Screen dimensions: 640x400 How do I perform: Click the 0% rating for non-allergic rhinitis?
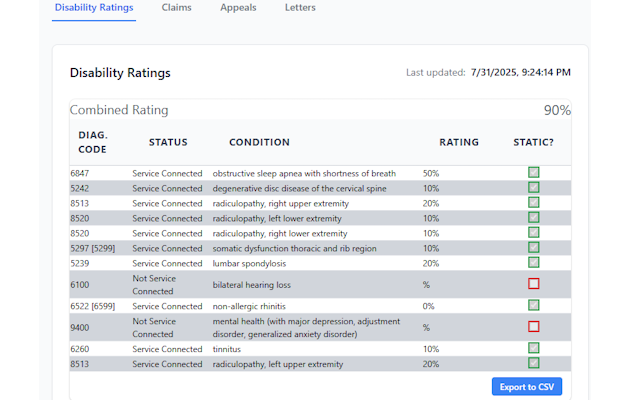429,307
